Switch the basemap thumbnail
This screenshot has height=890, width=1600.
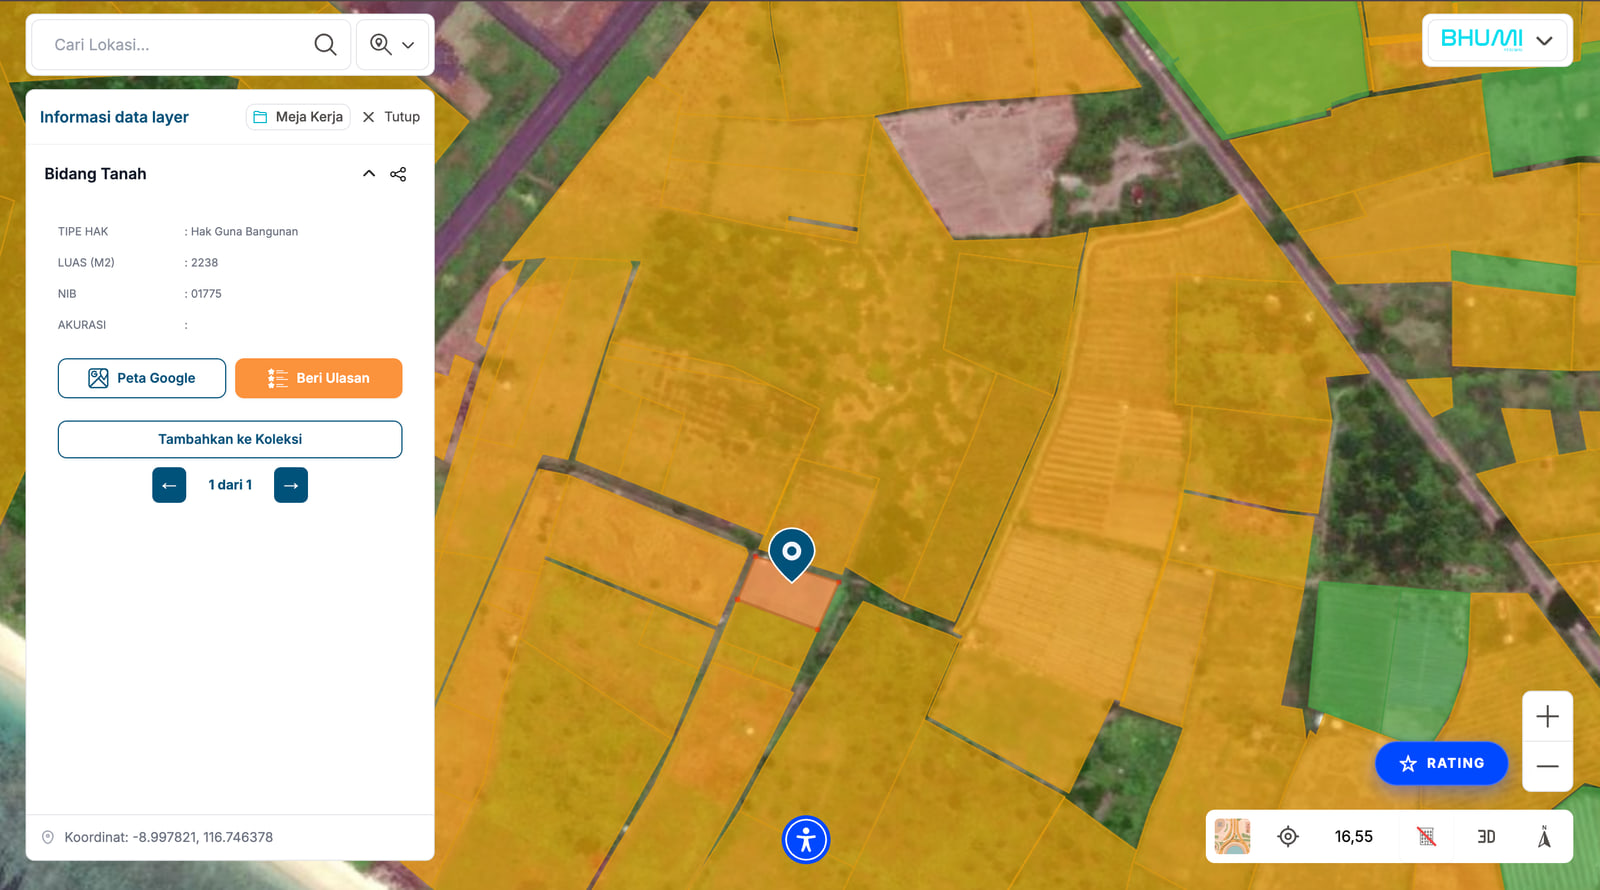click(1232, 836)
